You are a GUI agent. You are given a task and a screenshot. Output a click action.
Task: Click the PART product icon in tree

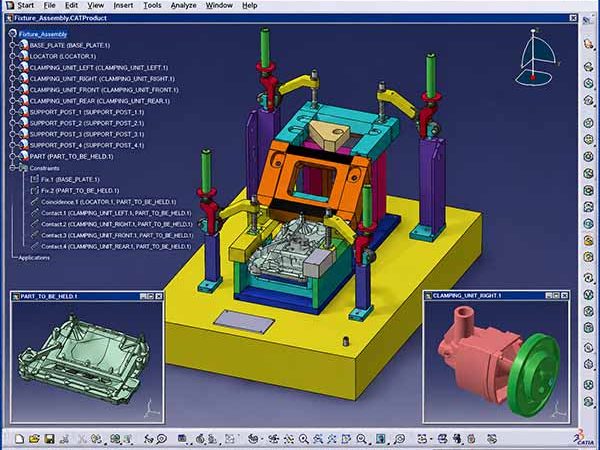[x=24, y=156]
